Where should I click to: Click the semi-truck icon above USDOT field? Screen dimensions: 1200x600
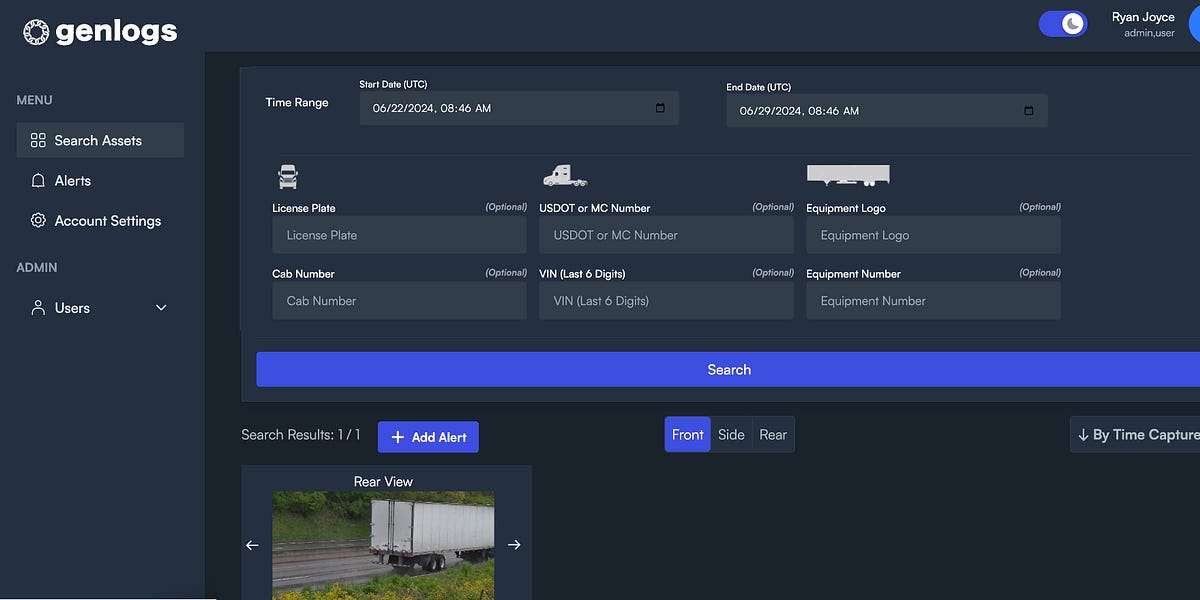coord(563,176)
